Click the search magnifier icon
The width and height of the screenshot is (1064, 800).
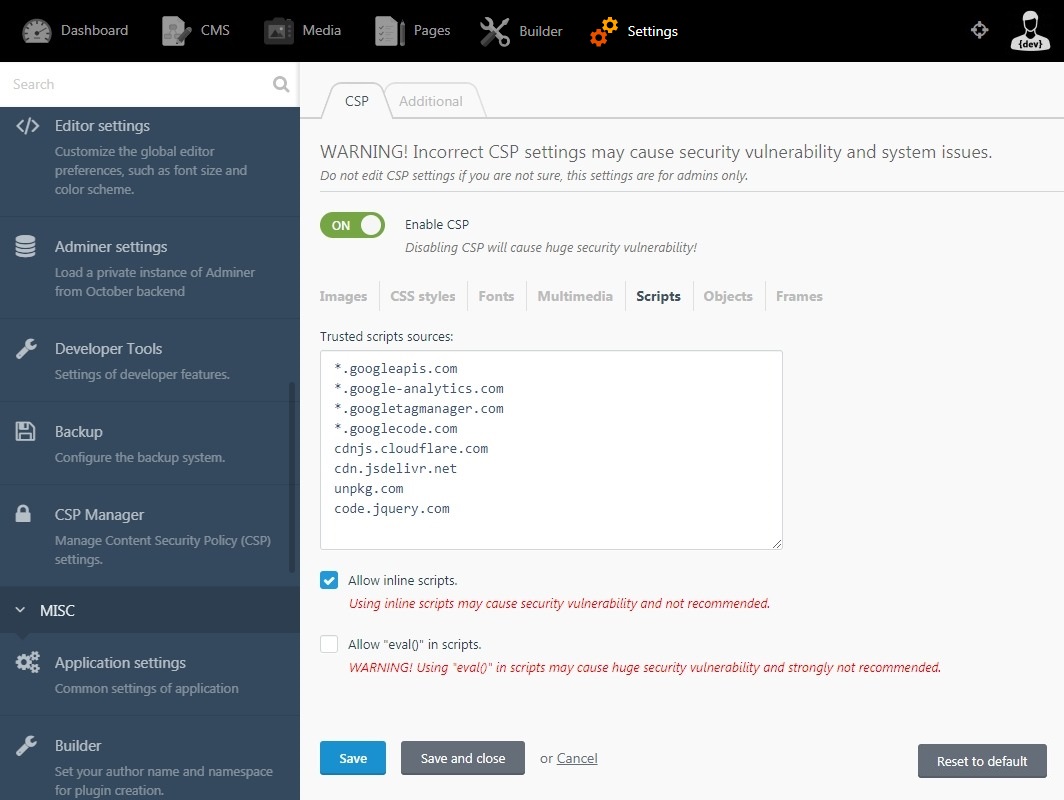pyautogui.click(x=281, y=84)
